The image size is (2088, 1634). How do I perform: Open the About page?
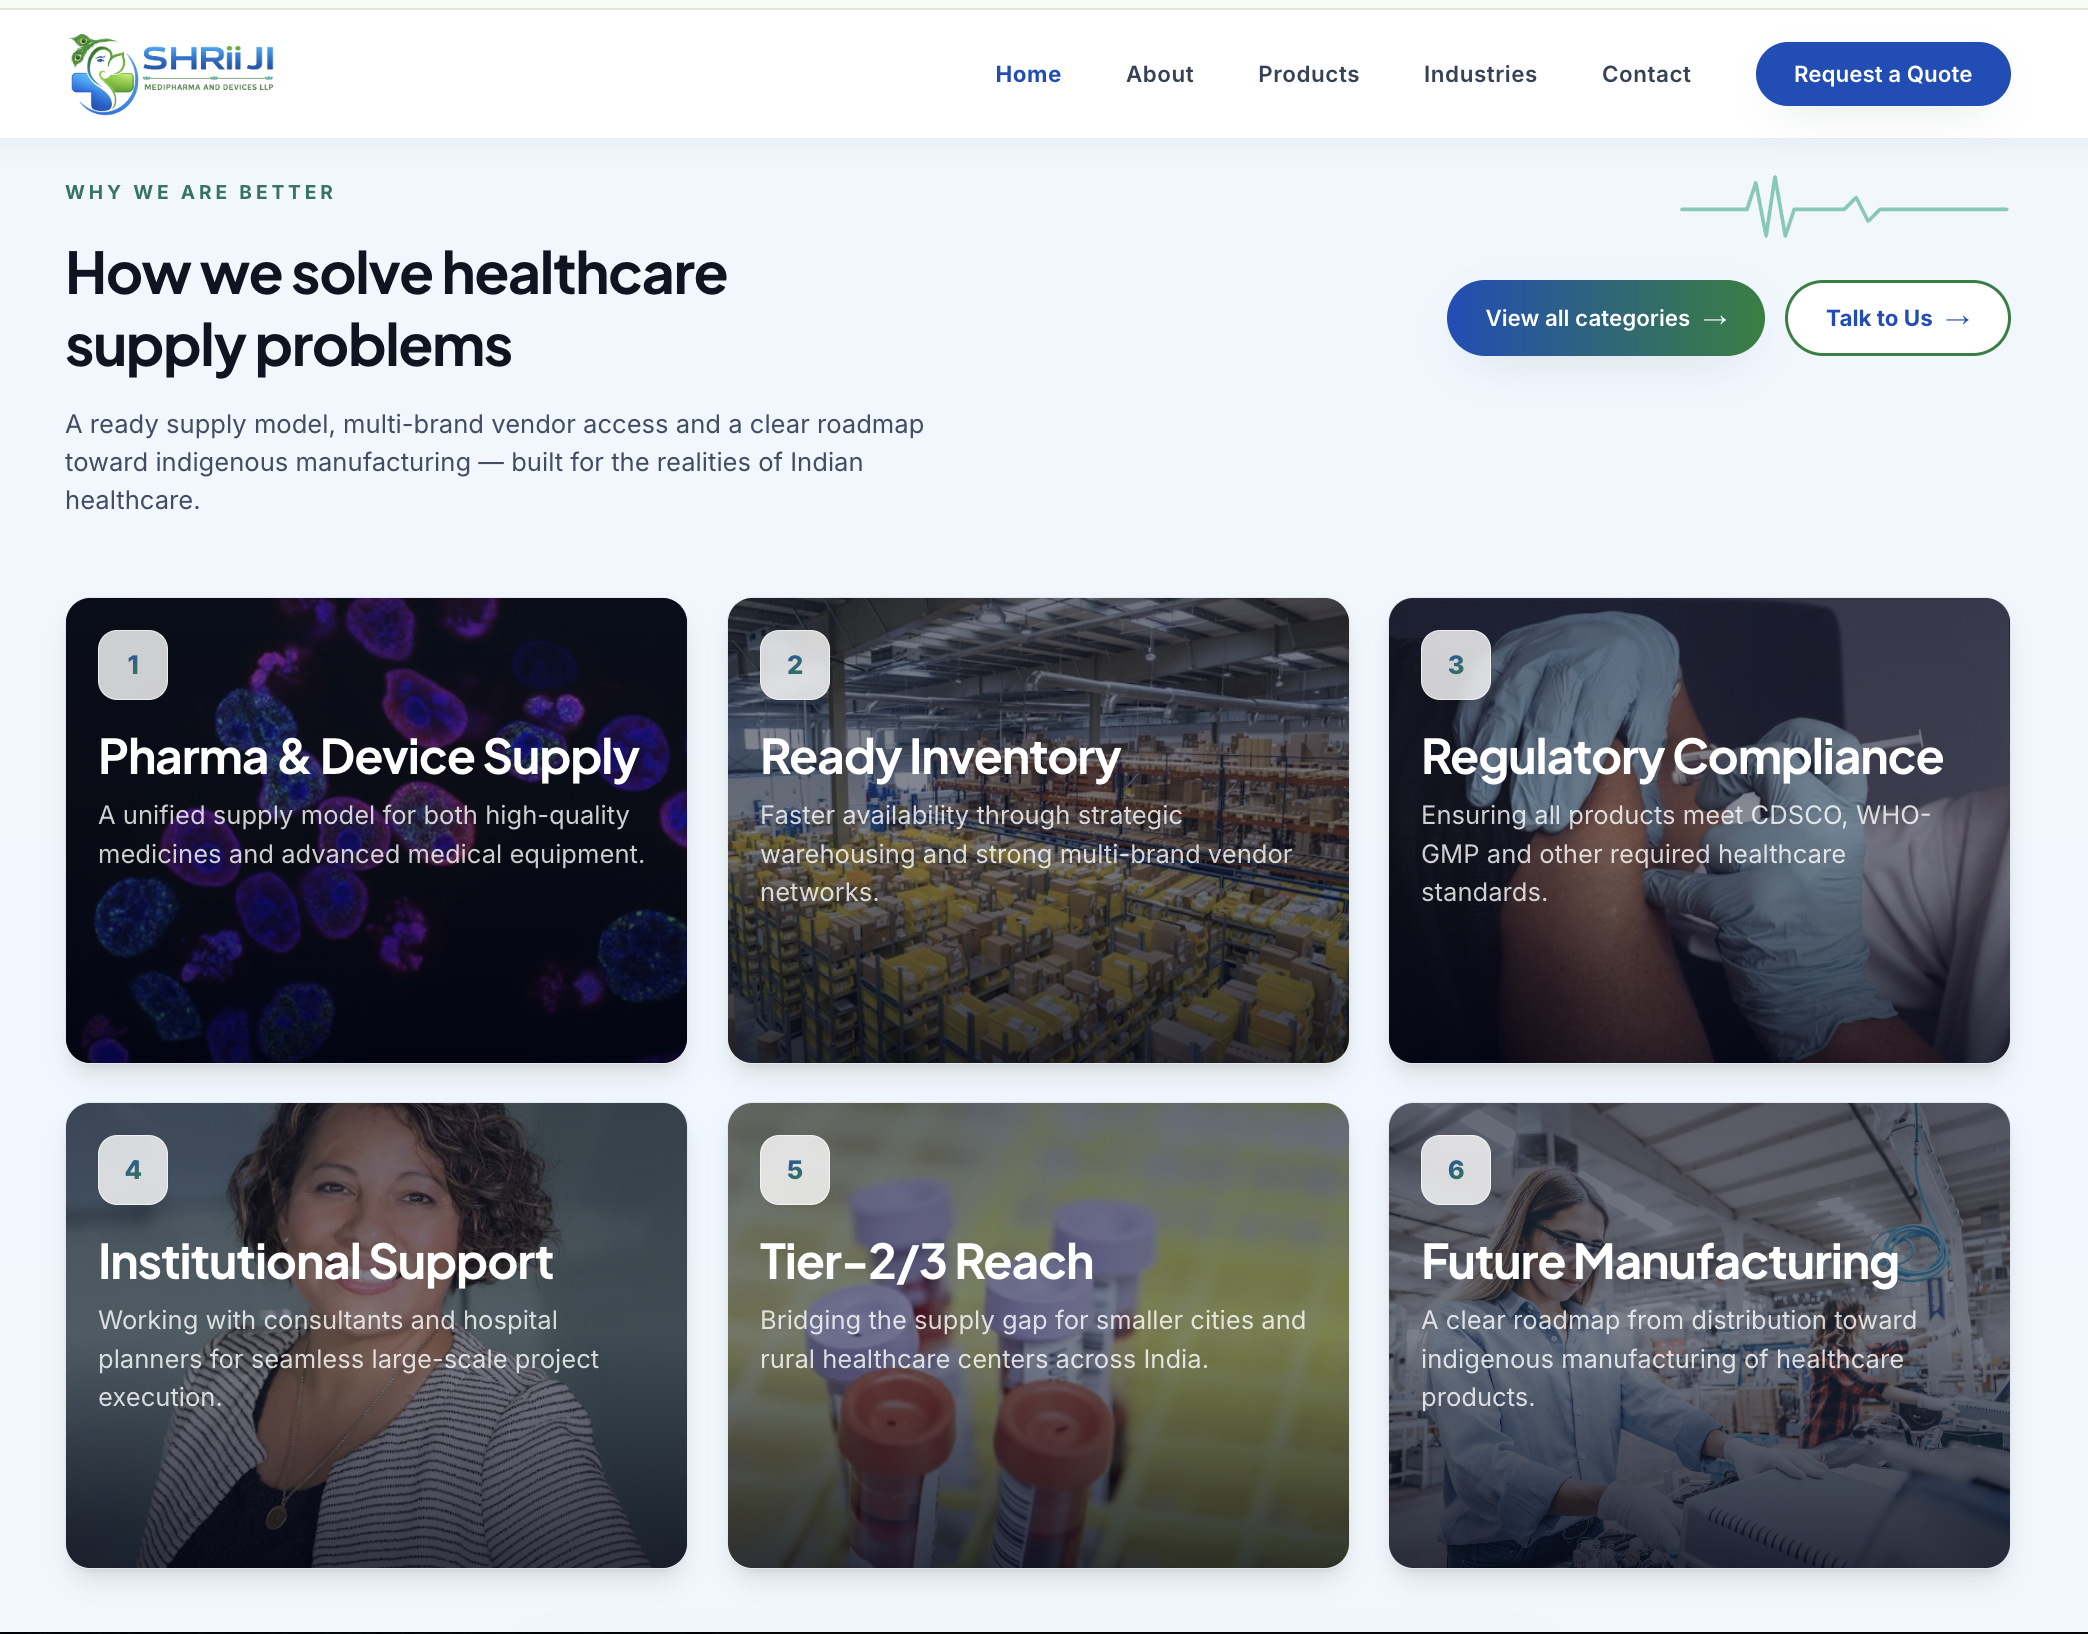1160,74
